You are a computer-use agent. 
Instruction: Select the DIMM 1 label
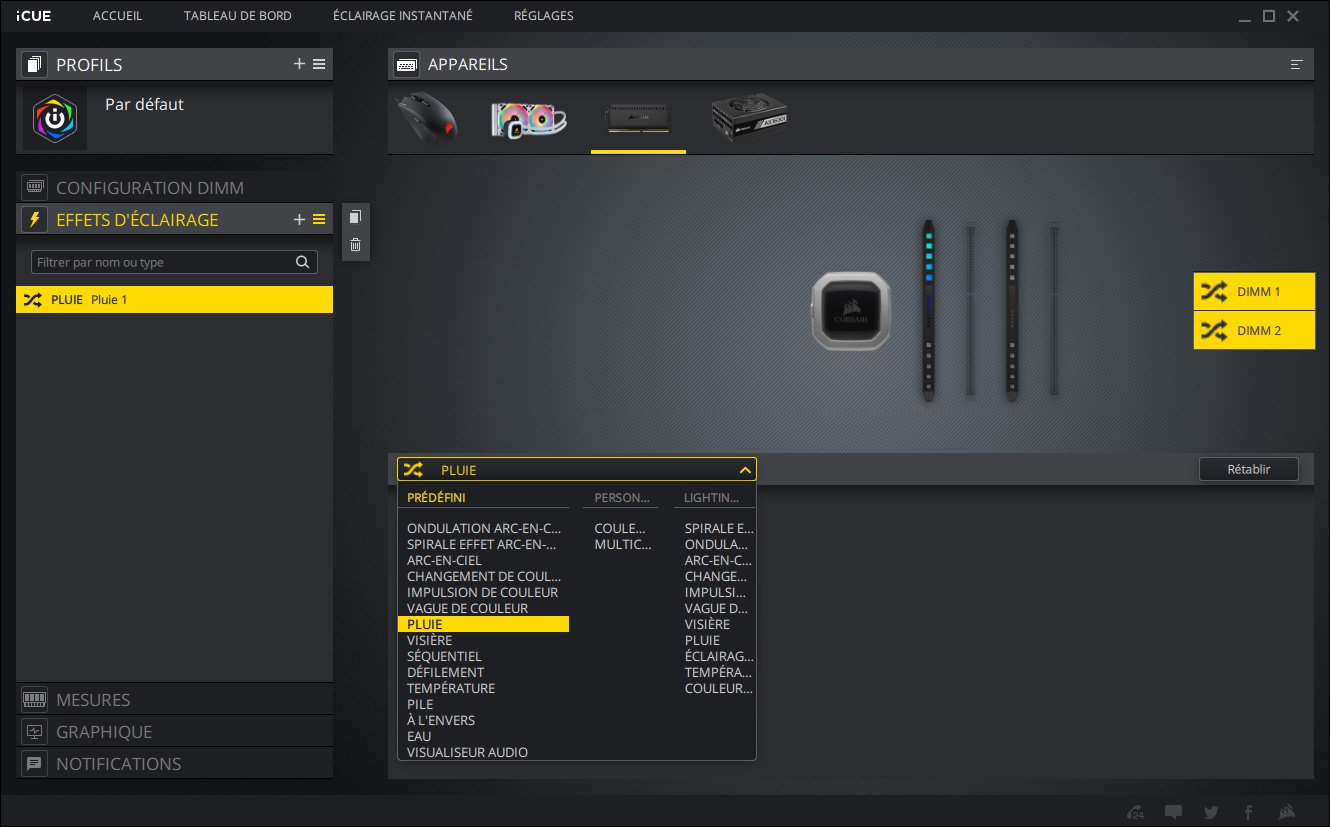1254,292
